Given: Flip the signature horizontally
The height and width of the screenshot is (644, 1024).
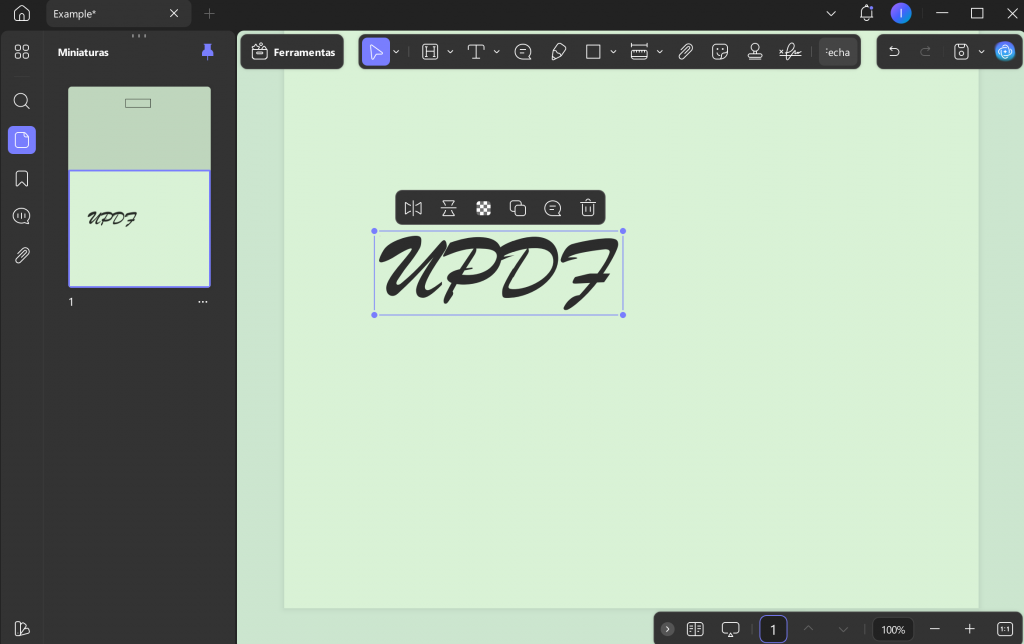Looking at the screenshot, I should point(413,208).
